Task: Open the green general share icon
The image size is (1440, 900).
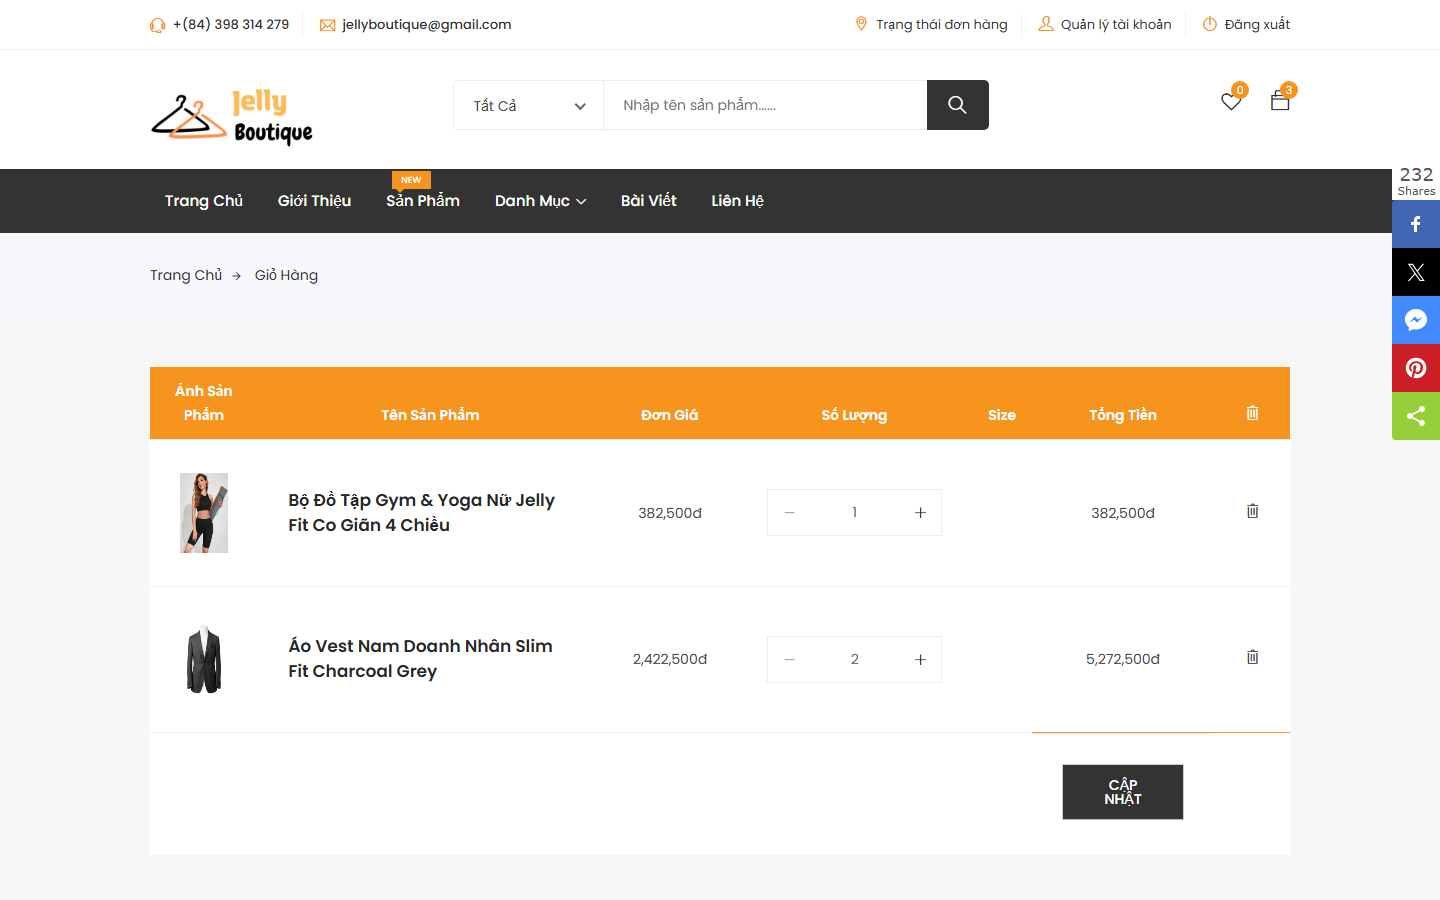Action: (x=1416, y=416)
